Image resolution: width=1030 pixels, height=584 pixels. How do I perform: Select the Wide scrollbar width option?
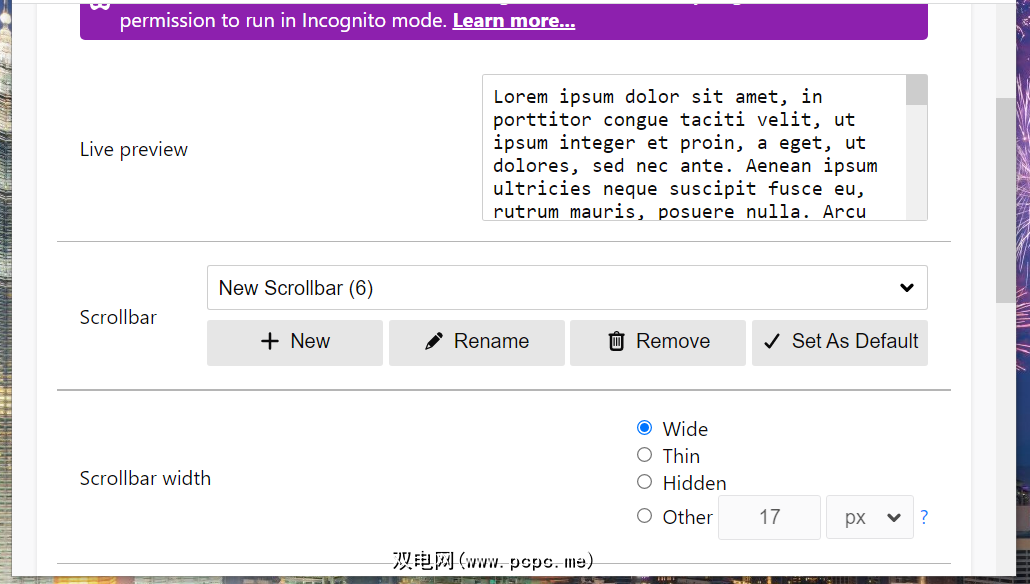645,428
